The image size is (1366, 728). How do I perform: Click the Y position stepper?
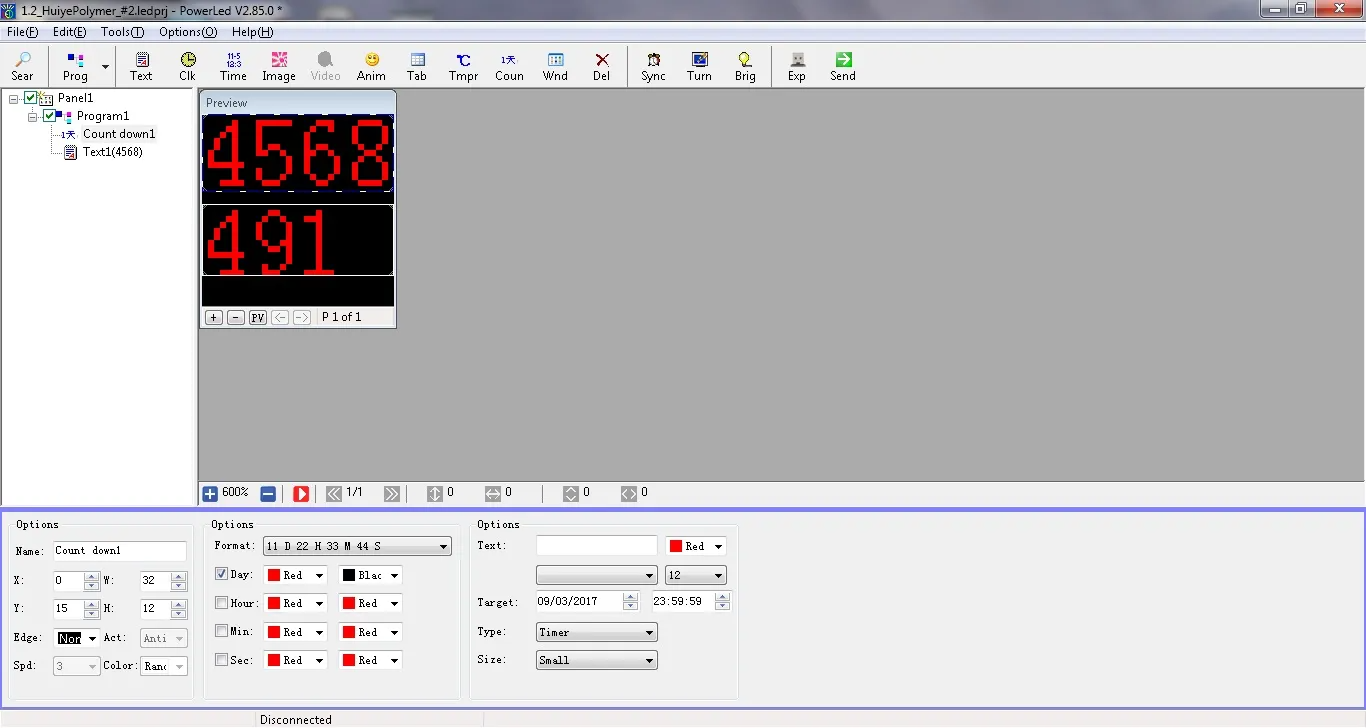(92, 608)
